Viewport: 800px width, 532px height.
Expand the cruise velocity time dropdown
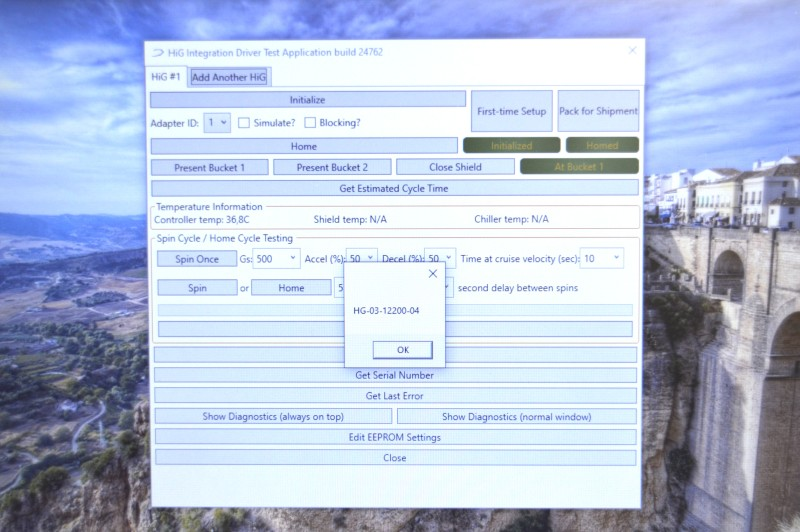tap(602, 259)
